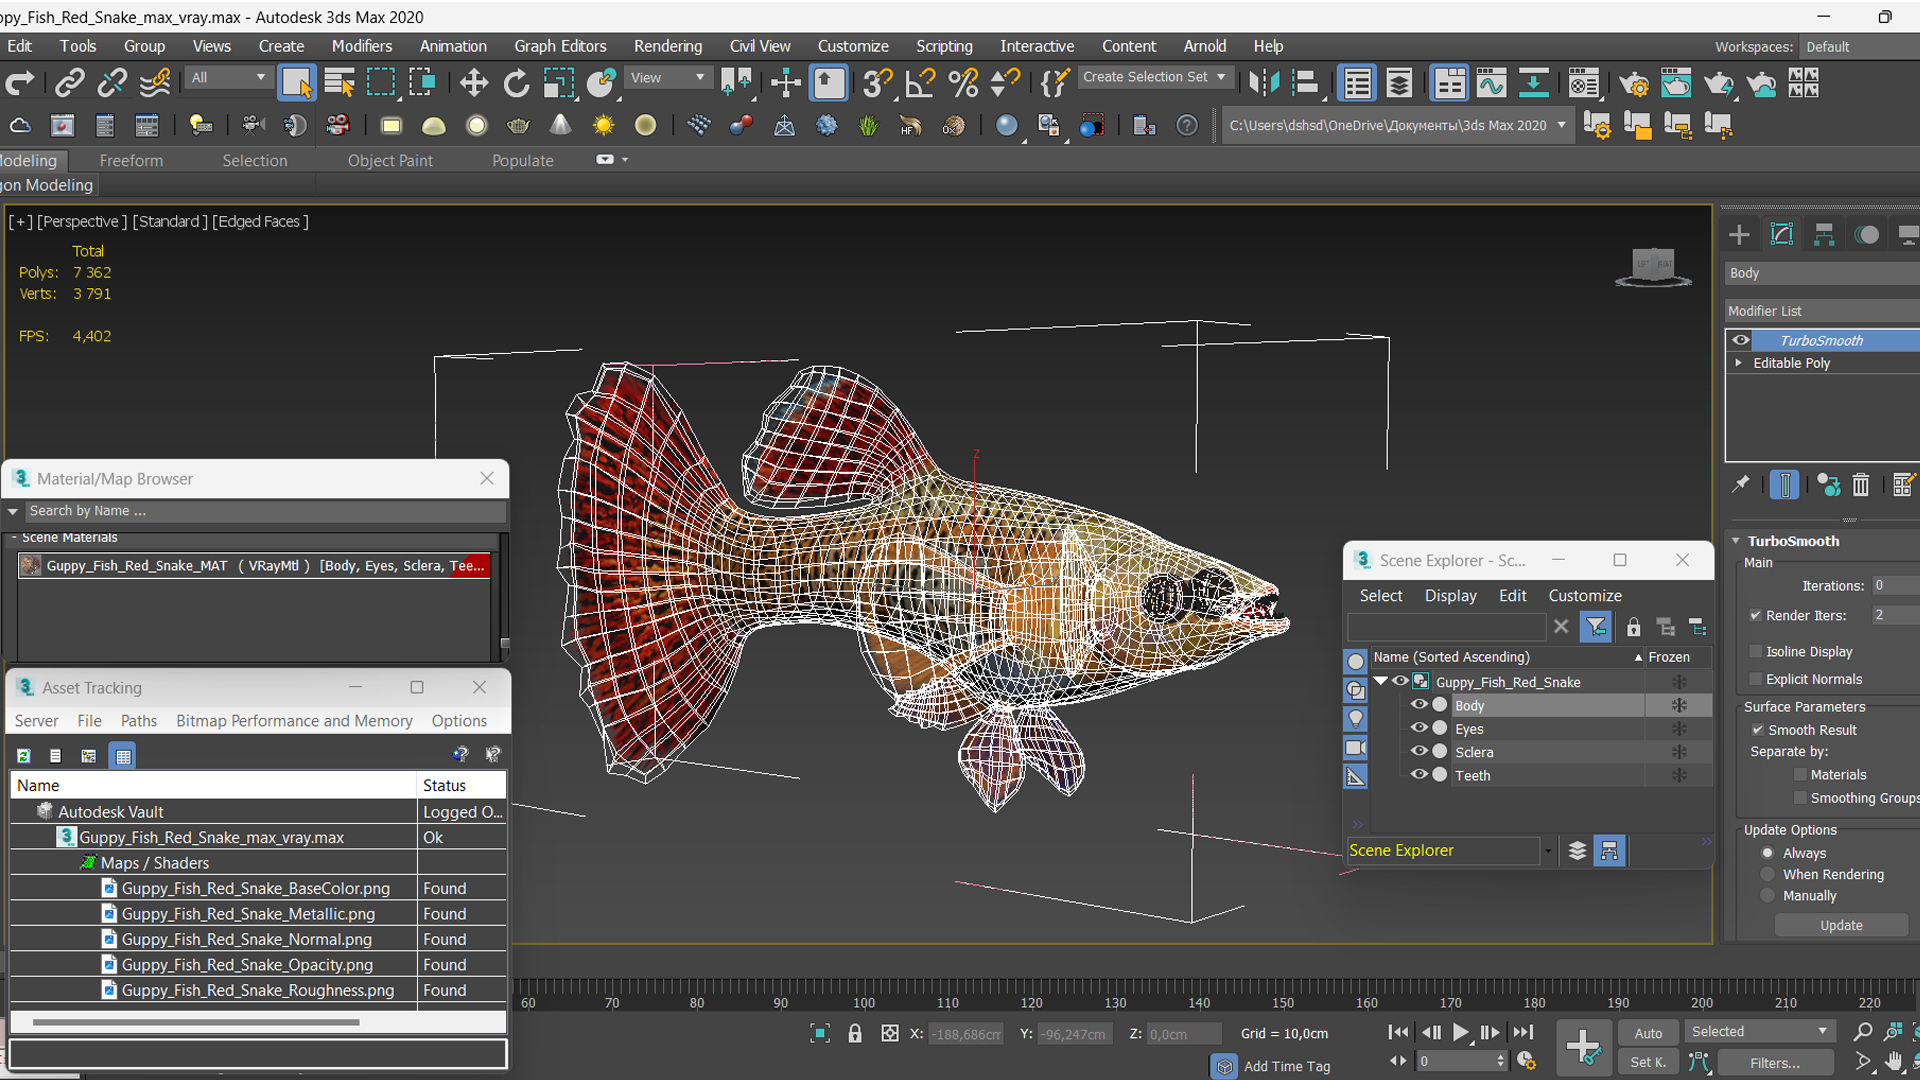Click the Sun light shelf icon
This screenshot has height=1080, width=1920.
pyautogui.click(x=603, y=125)
